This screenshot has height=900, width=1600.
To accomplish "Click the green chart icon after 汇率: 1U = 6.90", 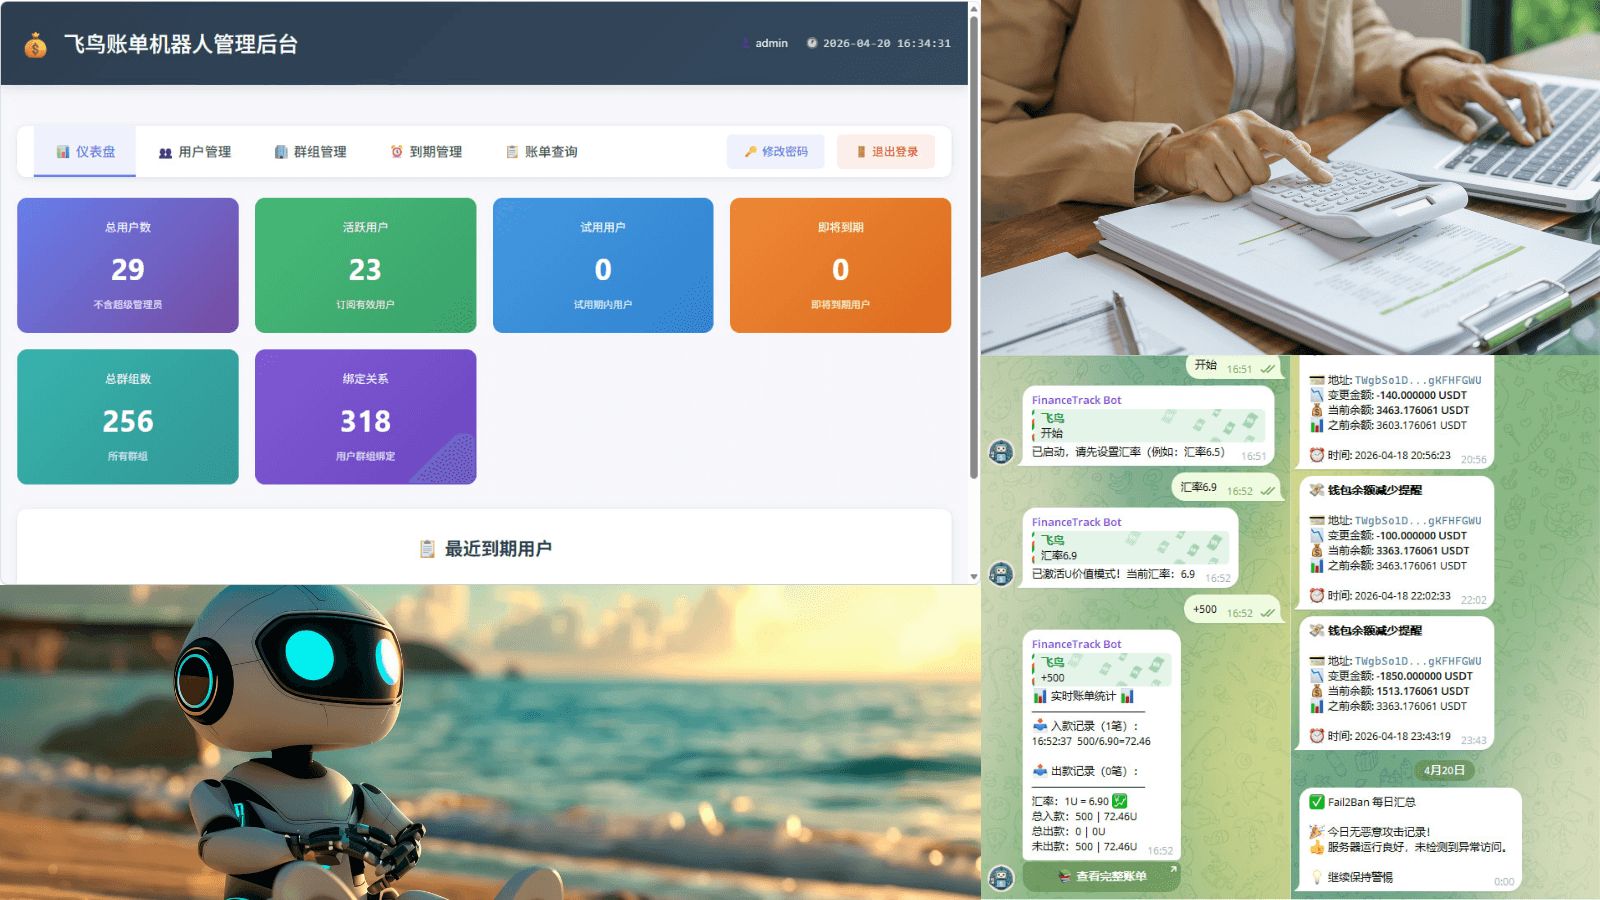I will (x=1120, y=801).
